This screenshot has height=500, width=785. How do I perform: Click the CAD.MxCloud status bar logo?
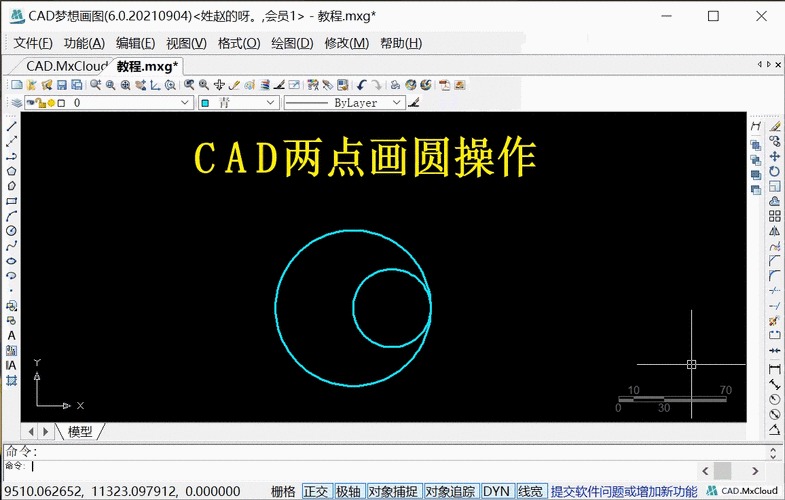pos(742,491)
